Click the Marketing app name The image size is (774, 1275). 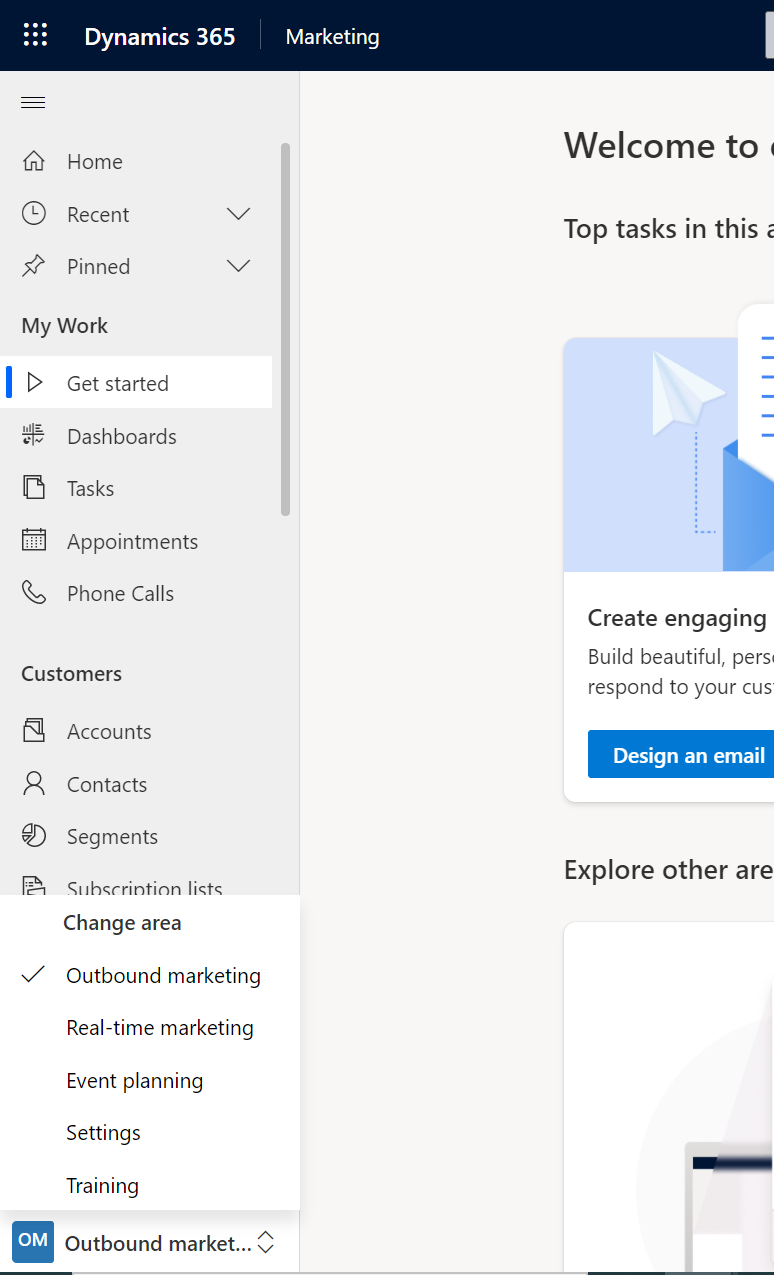pyautogui.click(x=332, y=37)
